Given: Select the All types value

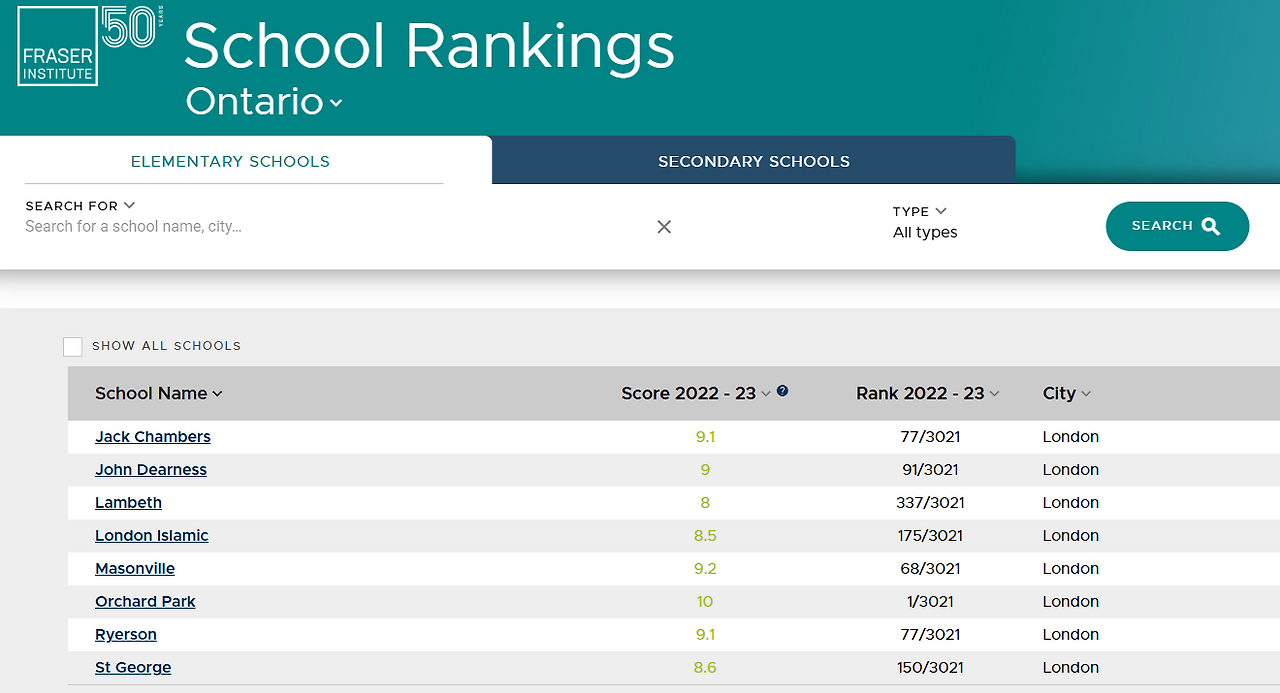Looking at the screenshot, I should tap(925, 233).
